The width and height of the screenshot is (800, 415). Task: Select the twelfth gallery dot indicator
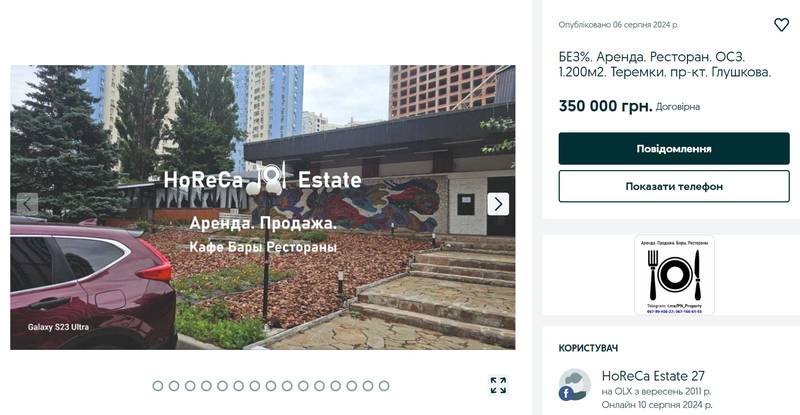336,386
